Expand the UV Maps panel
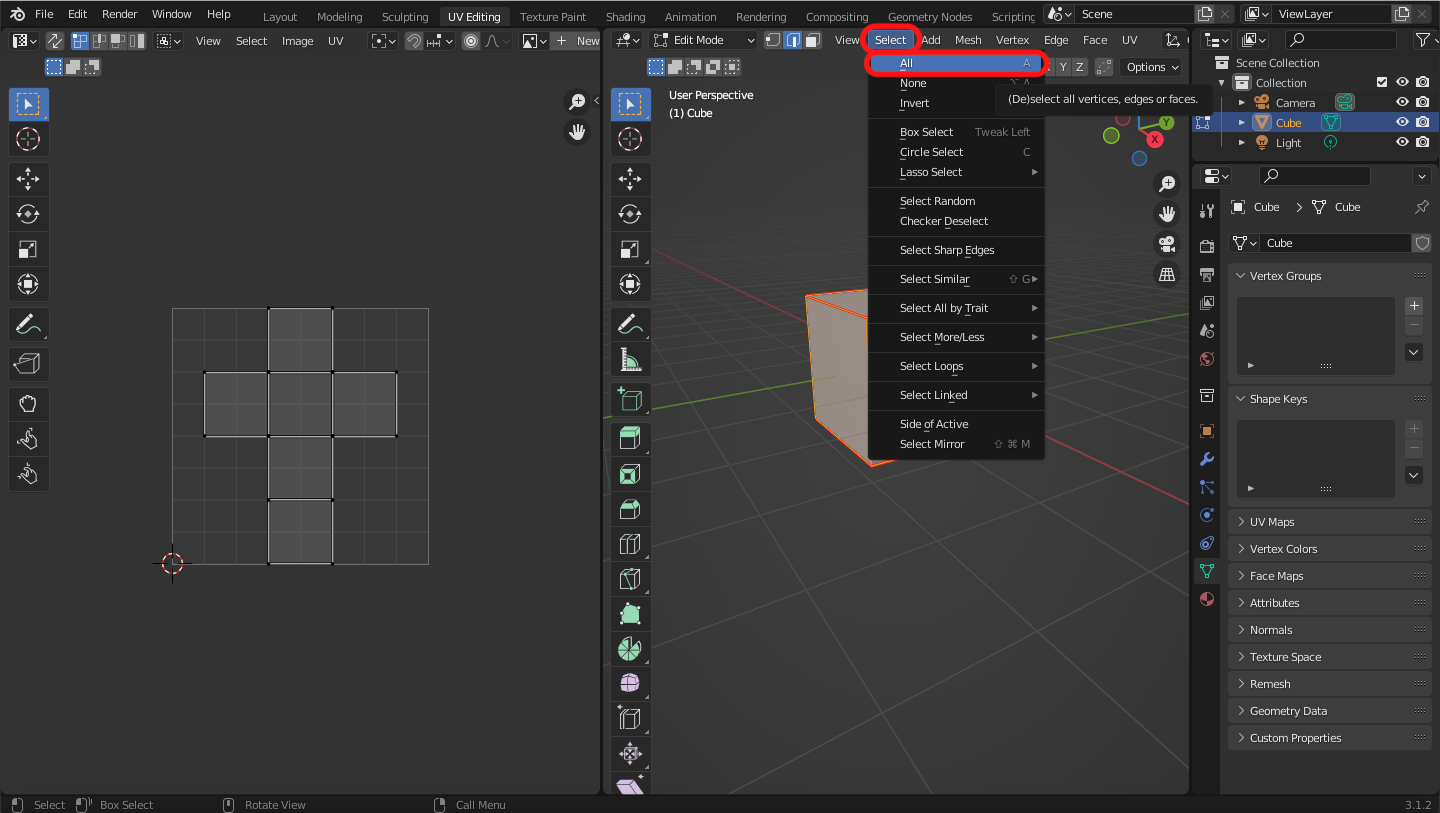The height and width of the screenshot is (813, 1440). click(x=1329, y=522)
